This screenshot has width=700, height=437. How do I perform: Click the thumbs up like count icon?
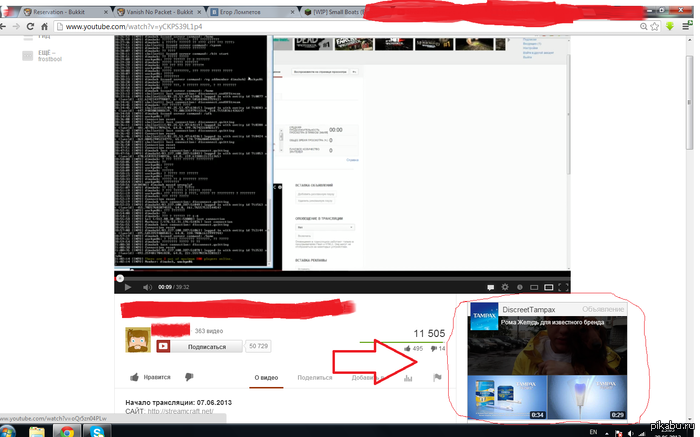[x=407, y=349]
